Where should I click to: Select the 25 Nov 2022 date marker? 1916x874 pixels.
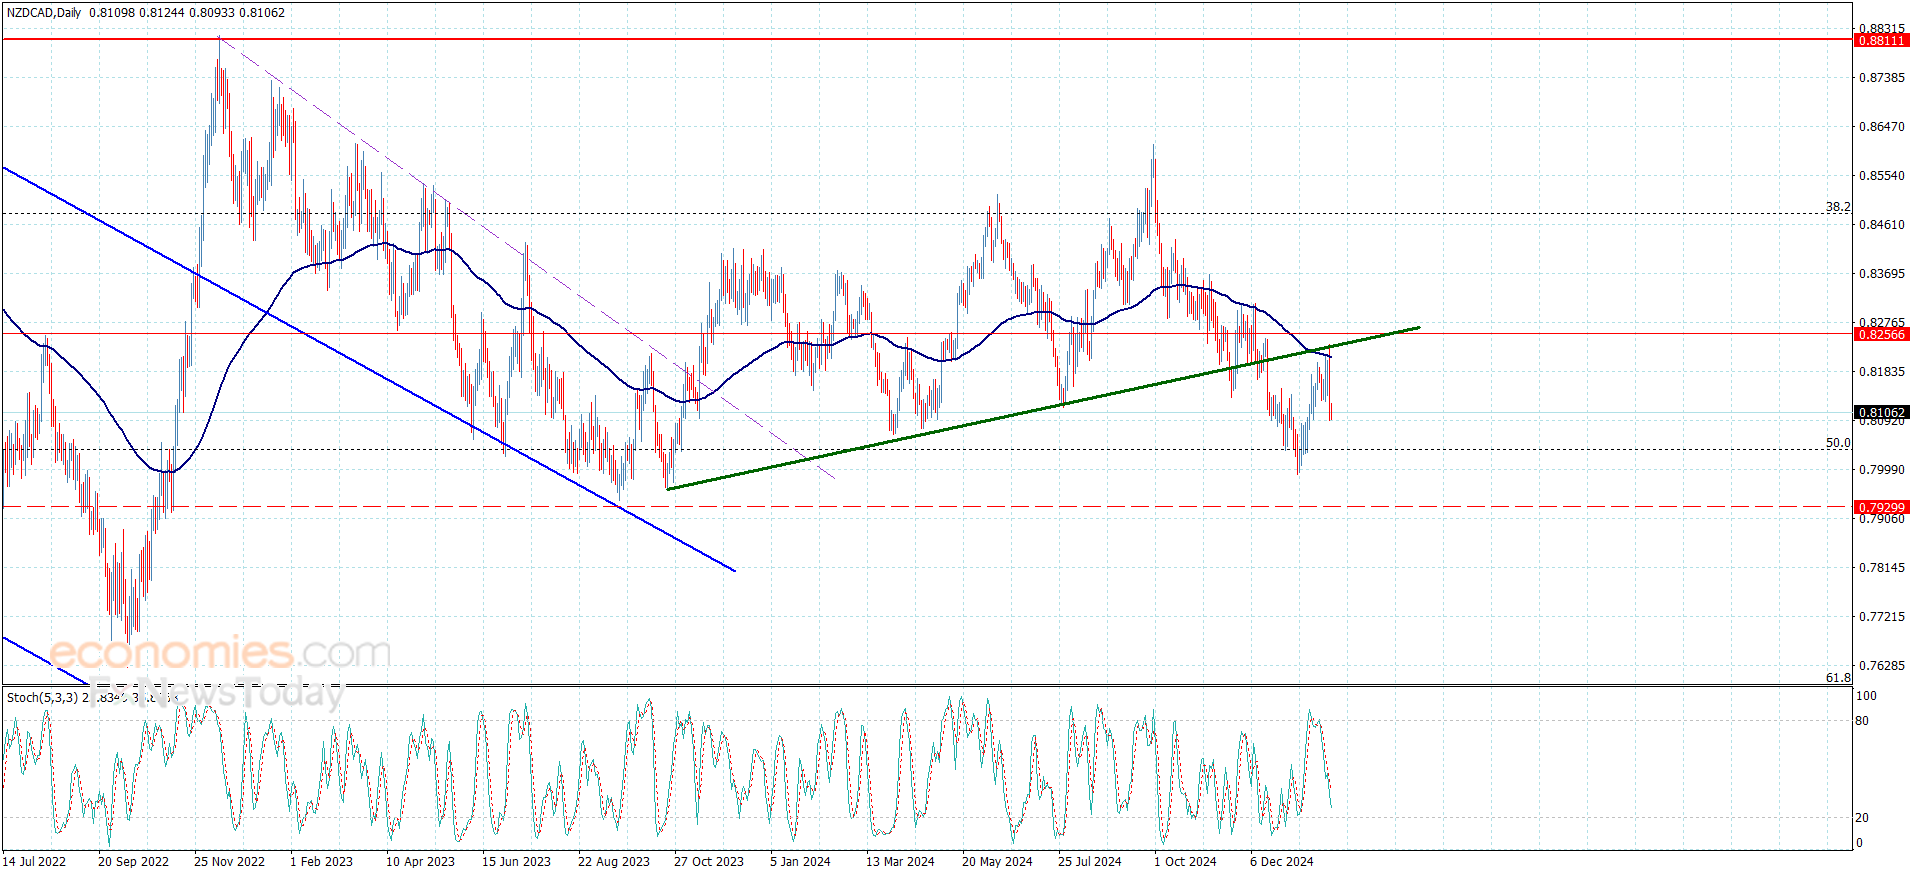(x=229, y=861)
